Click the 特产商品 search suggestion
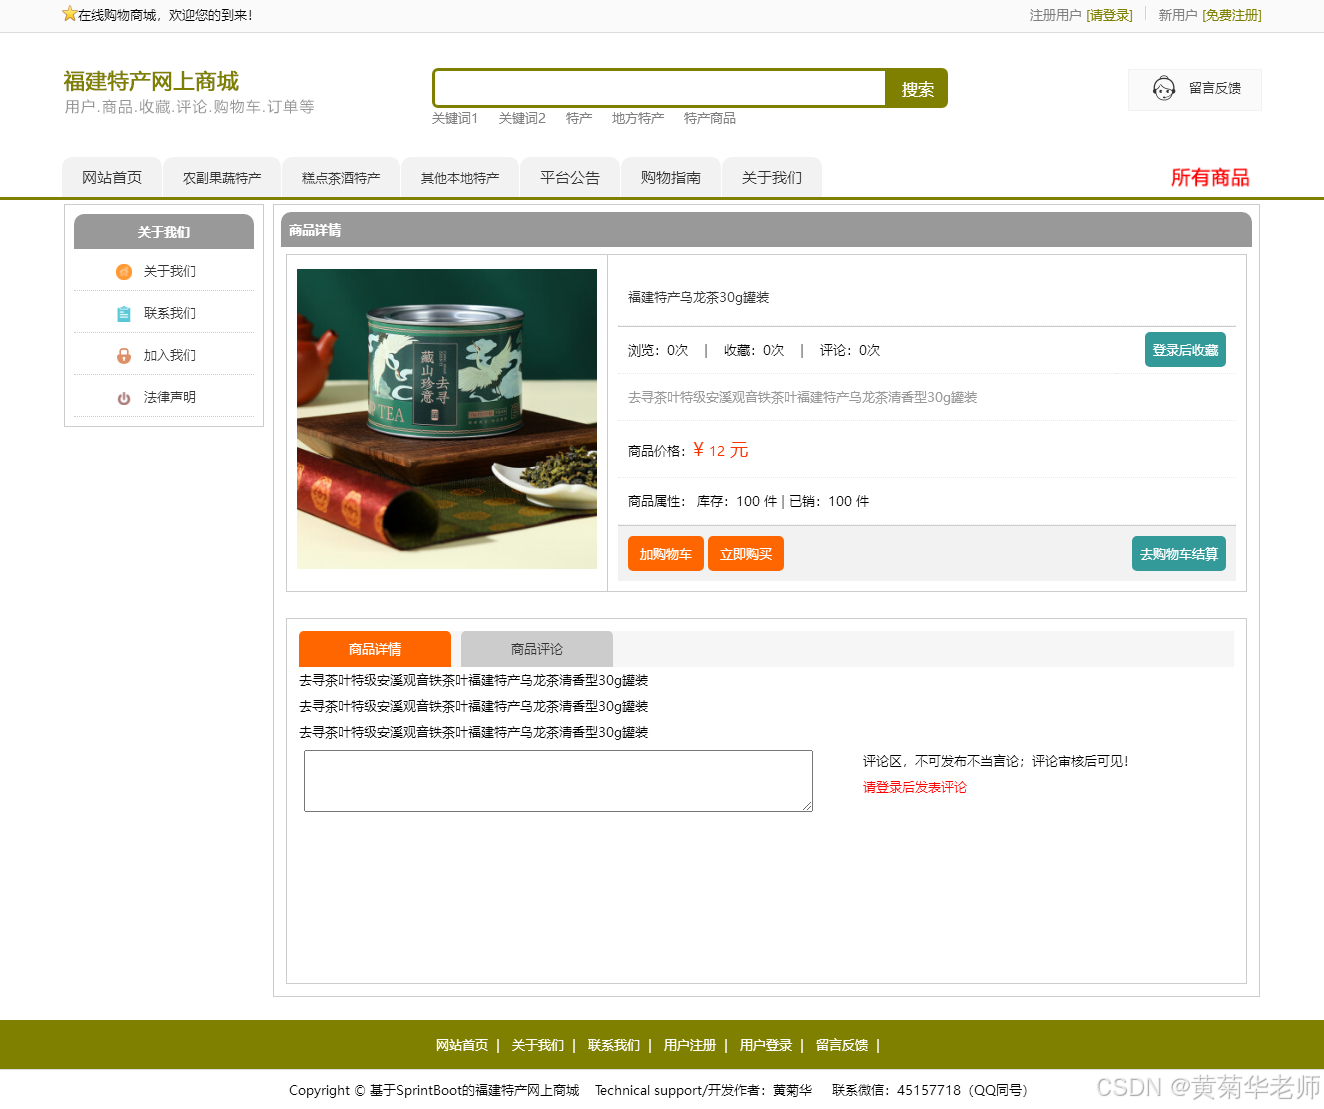Viewport: 1324px width, 1109px height. pos(710,118)
